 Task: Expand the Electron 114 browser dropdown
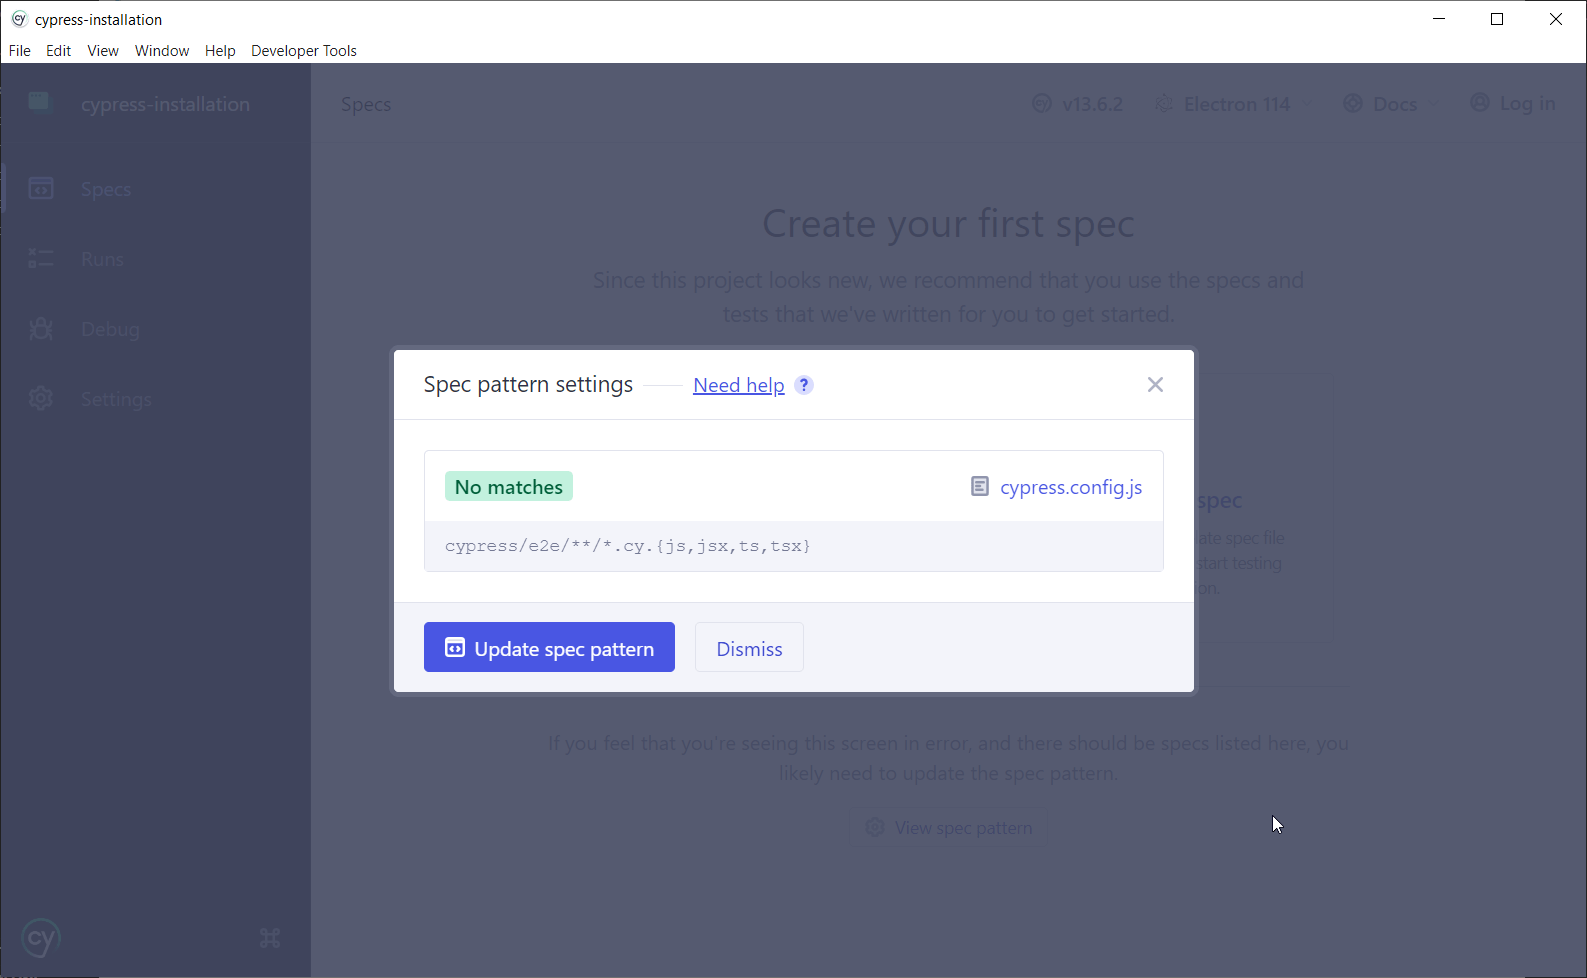tap(1235, 104)
